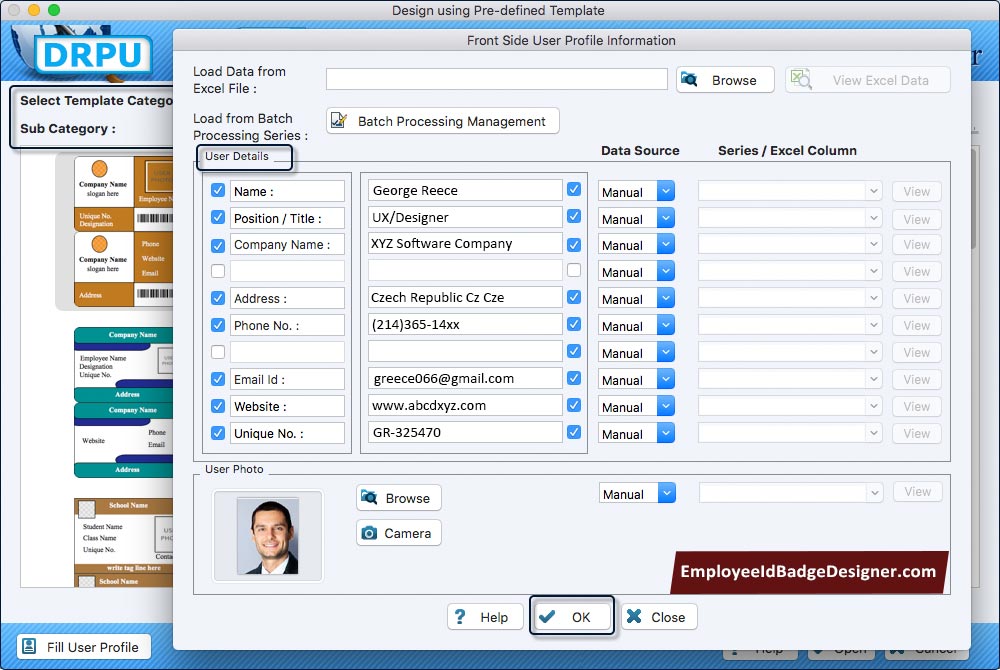Screen dimensions: 1000x670
Task: Click the Excel file path input field
Action: 497,79
